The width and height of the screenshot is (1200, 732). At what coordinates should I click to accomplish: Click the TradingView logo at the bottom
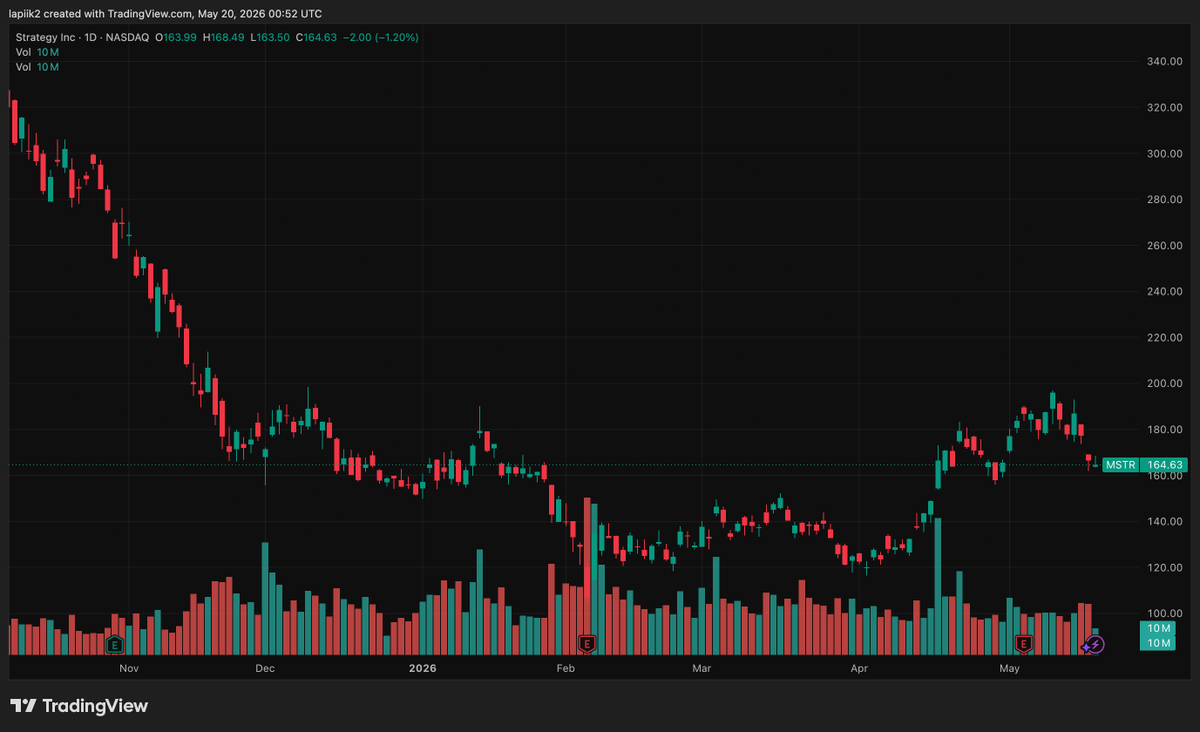coord(79,706)
